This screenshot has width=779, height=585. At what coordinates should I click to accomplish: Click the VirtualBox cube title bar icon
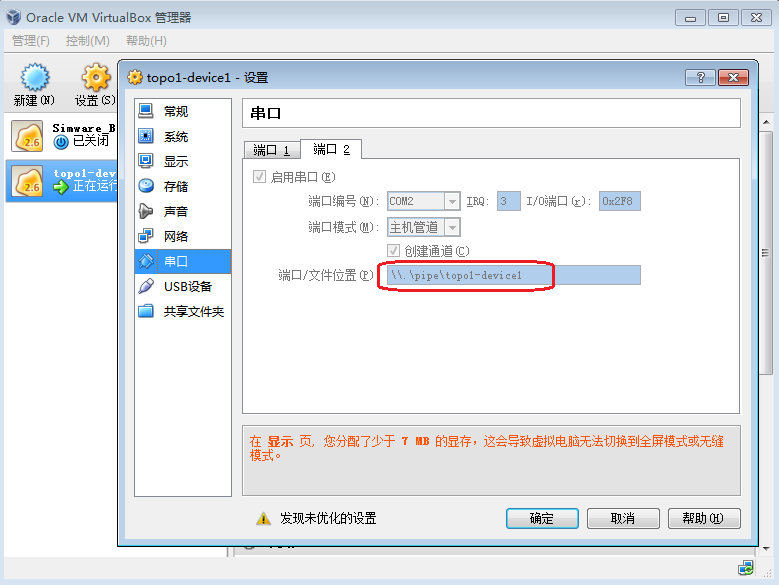pos(14,17)
